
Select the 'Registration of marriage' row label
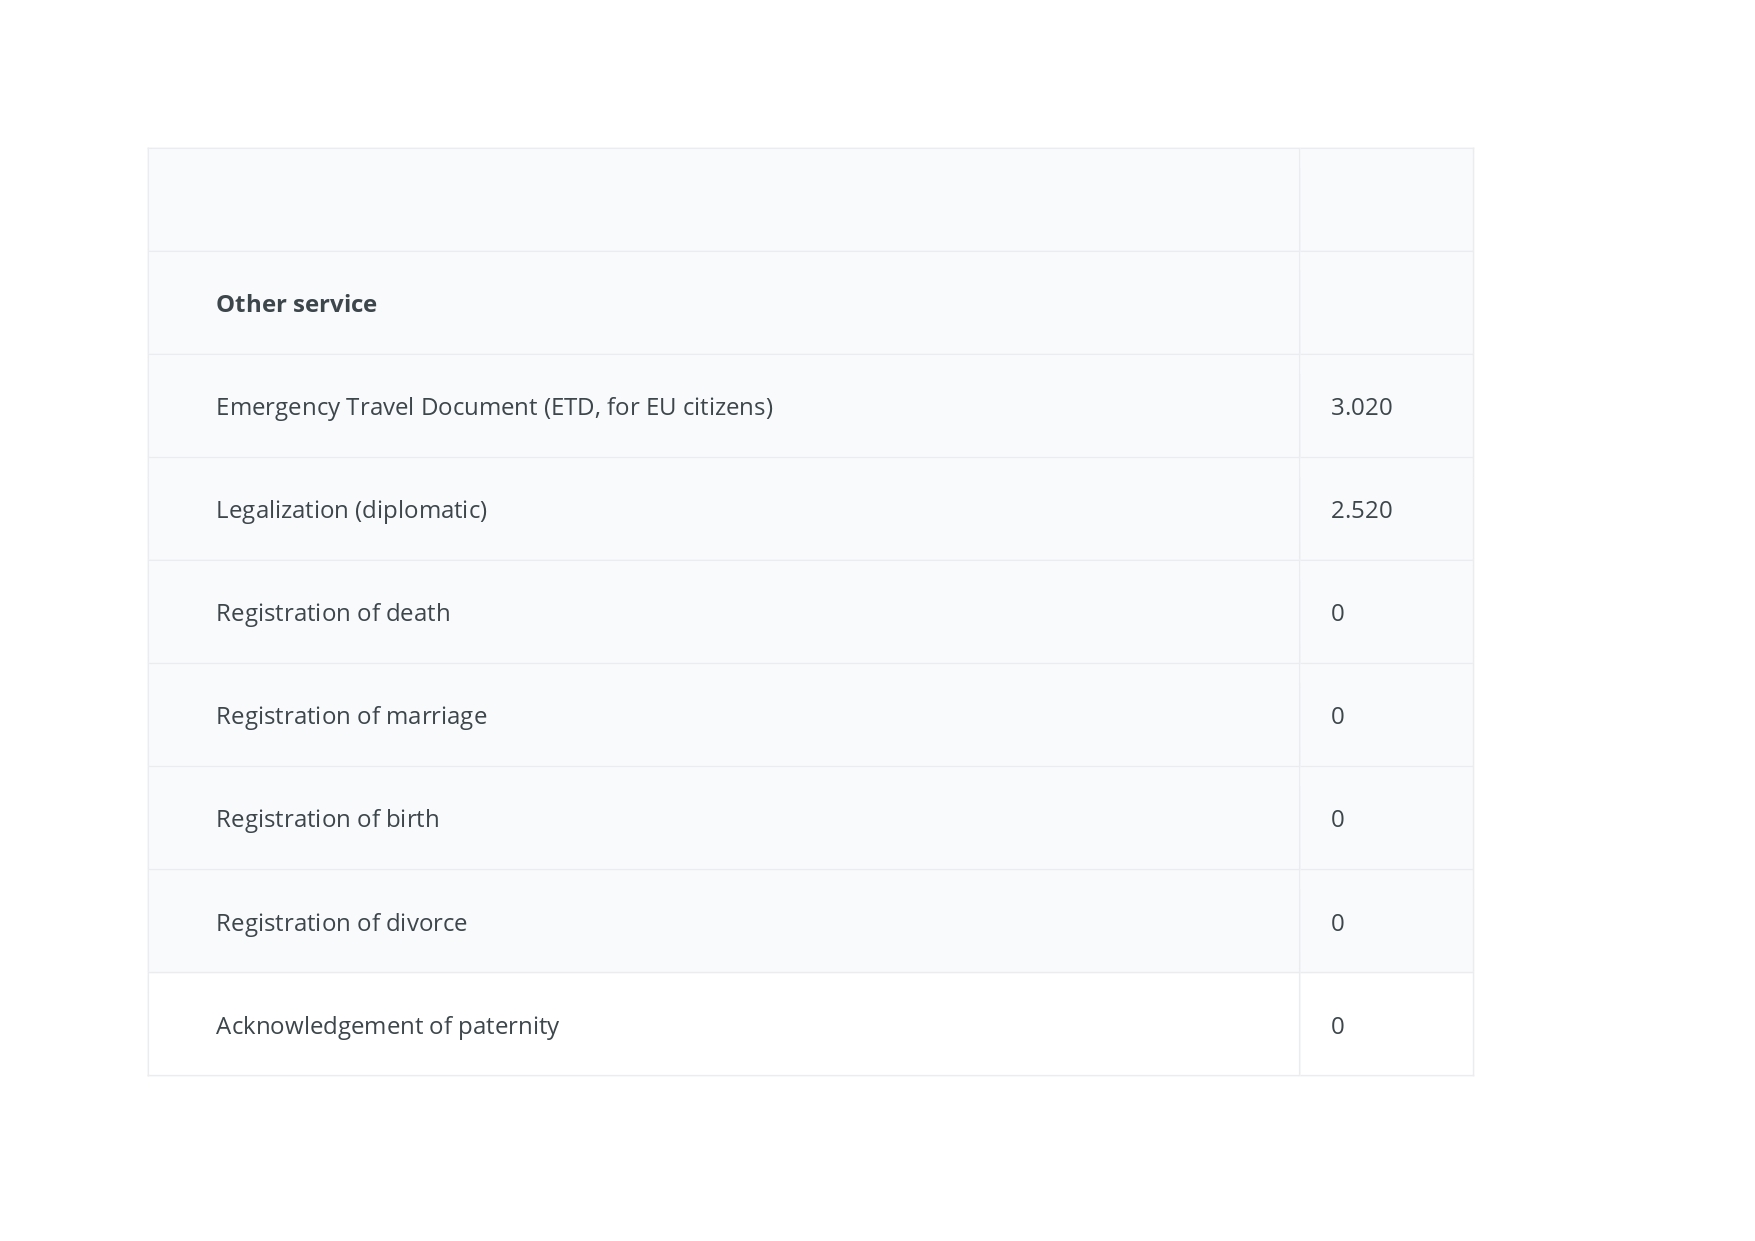pyautogui.click(x=351, y=715)
